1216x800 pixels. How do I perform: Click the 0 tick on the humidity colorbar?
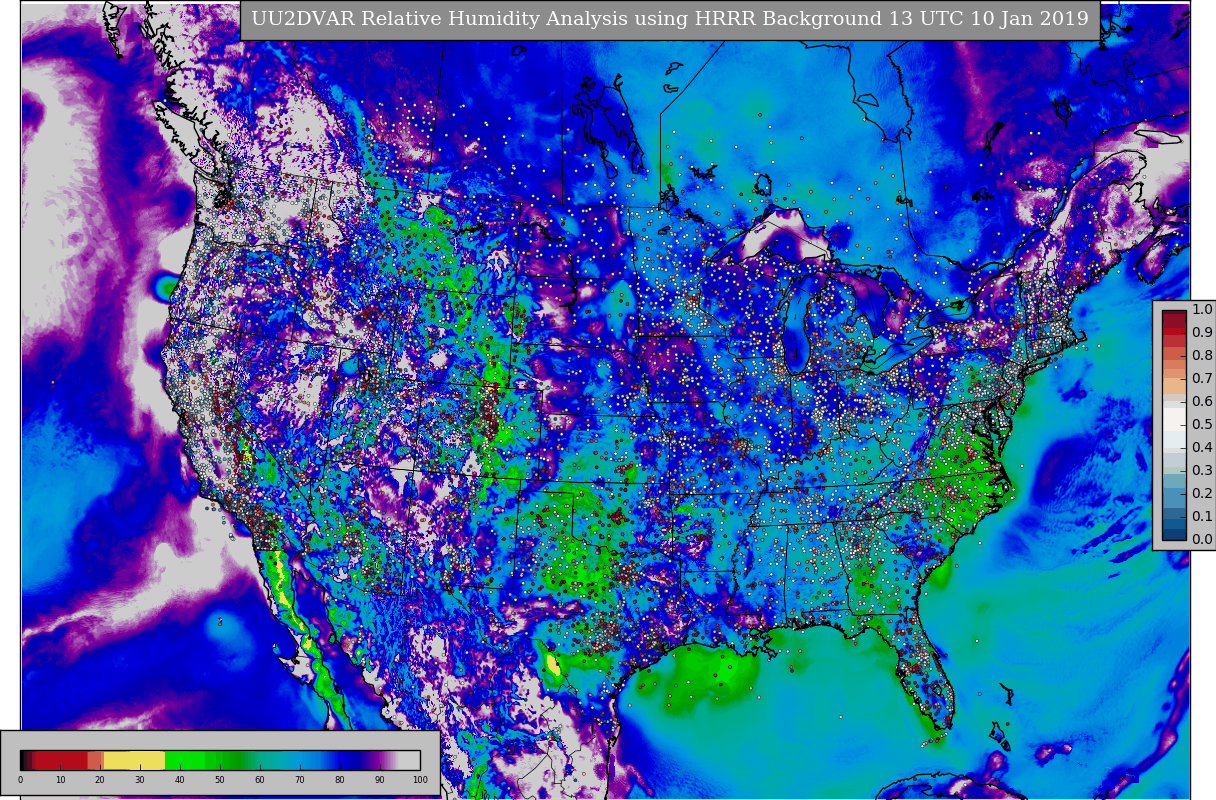coord(20,780)
